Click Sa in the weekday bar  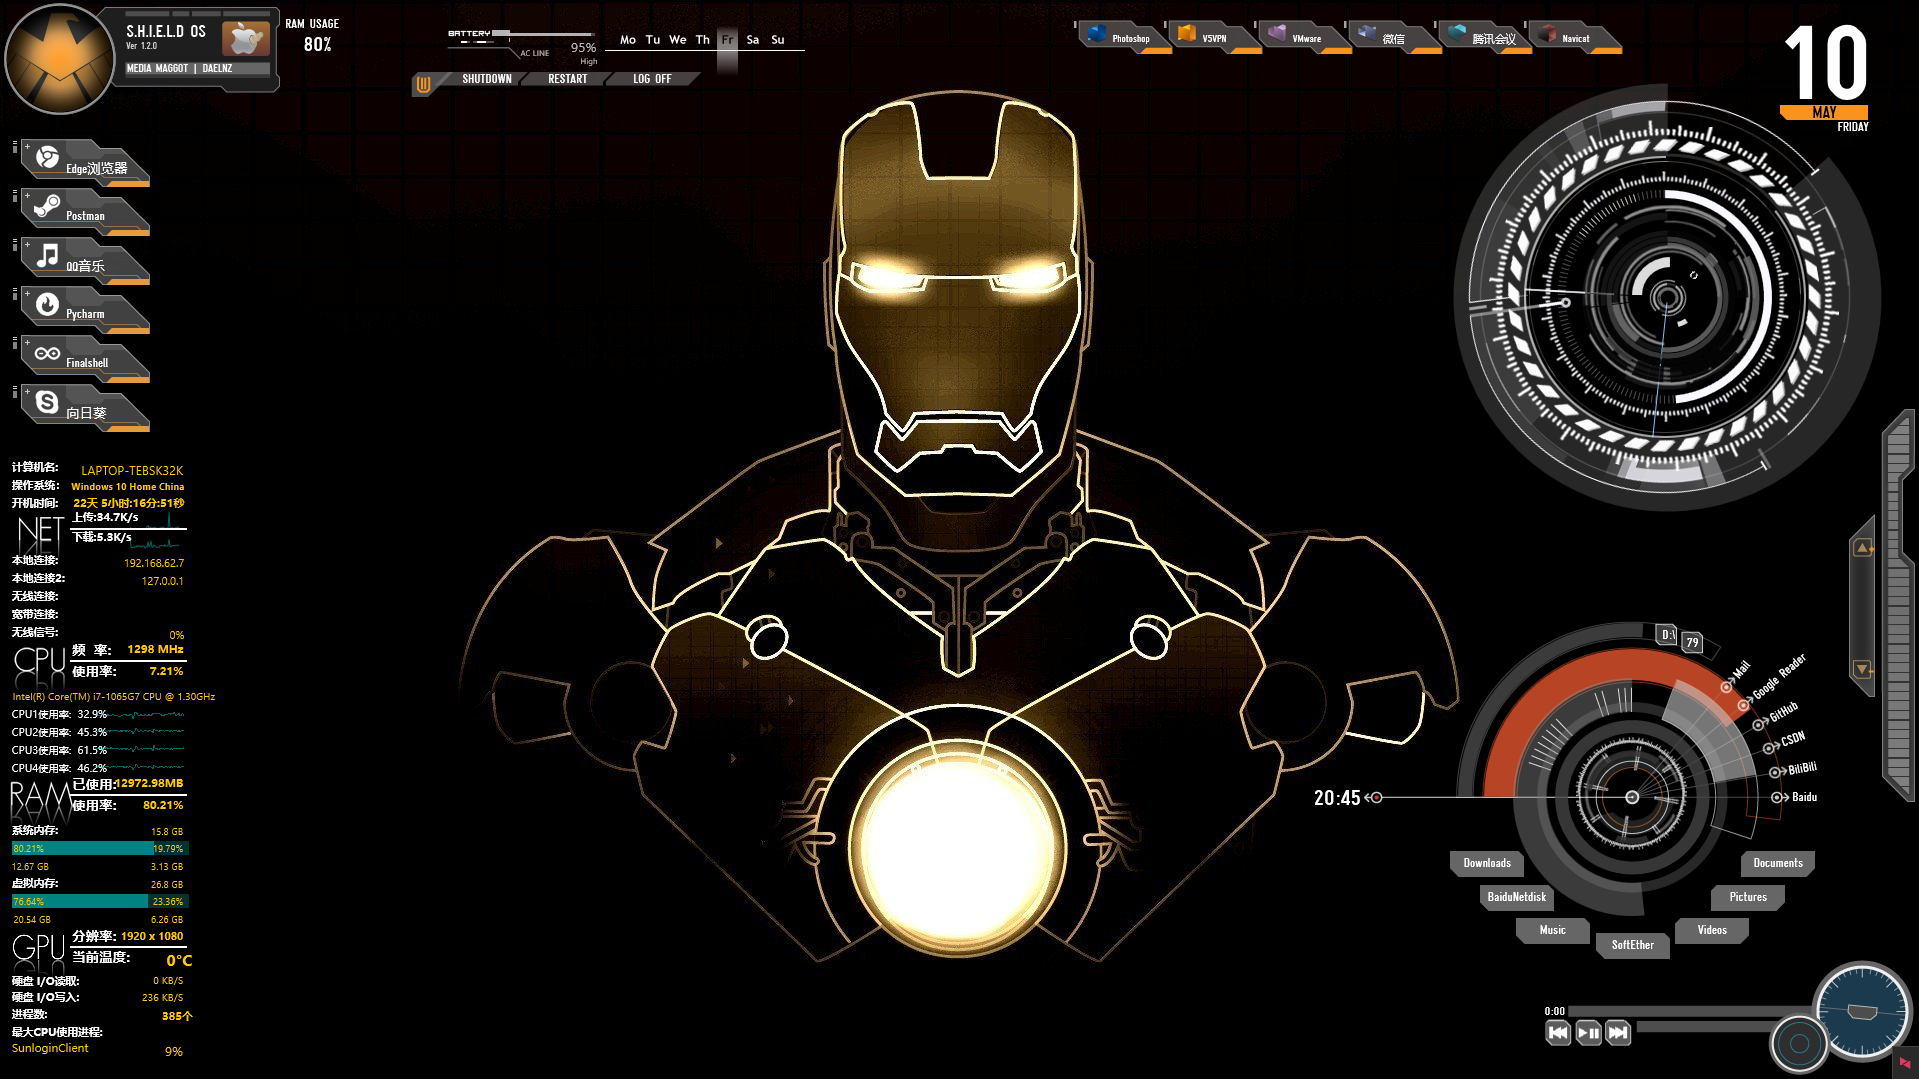[x=752, y=40]
